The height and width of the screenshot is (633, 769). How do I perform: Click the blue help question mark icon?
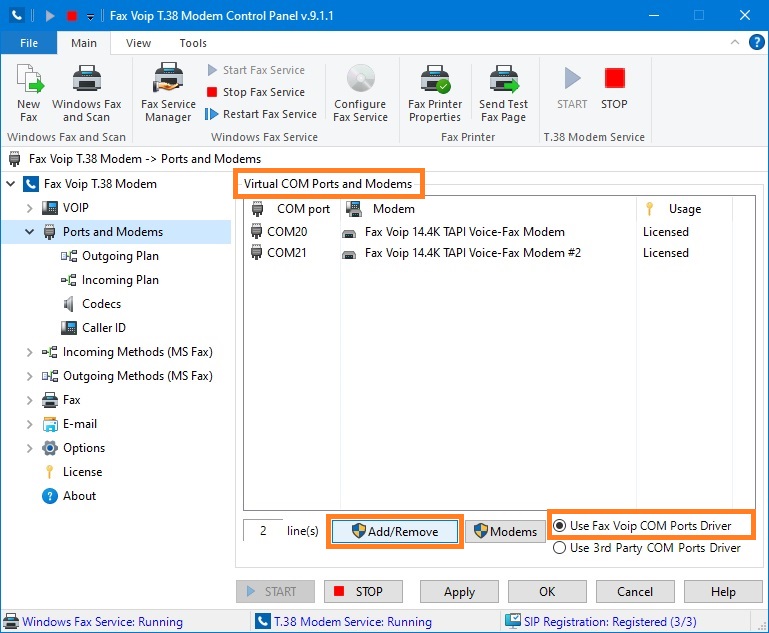tap(756, 42)
